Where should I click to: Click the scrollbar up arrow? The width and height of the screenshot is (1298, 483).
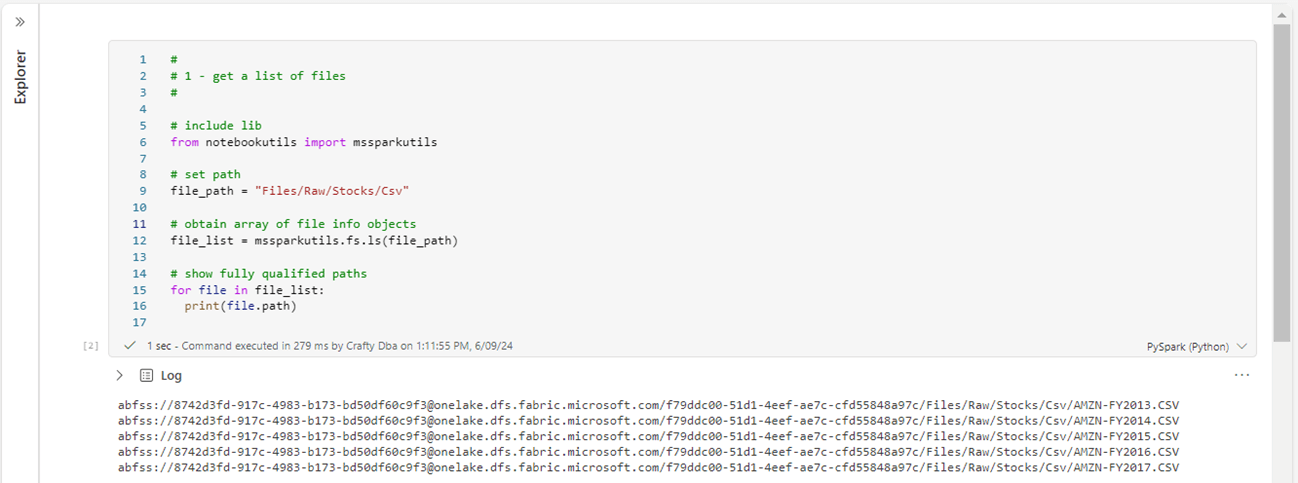point(1281,15)
